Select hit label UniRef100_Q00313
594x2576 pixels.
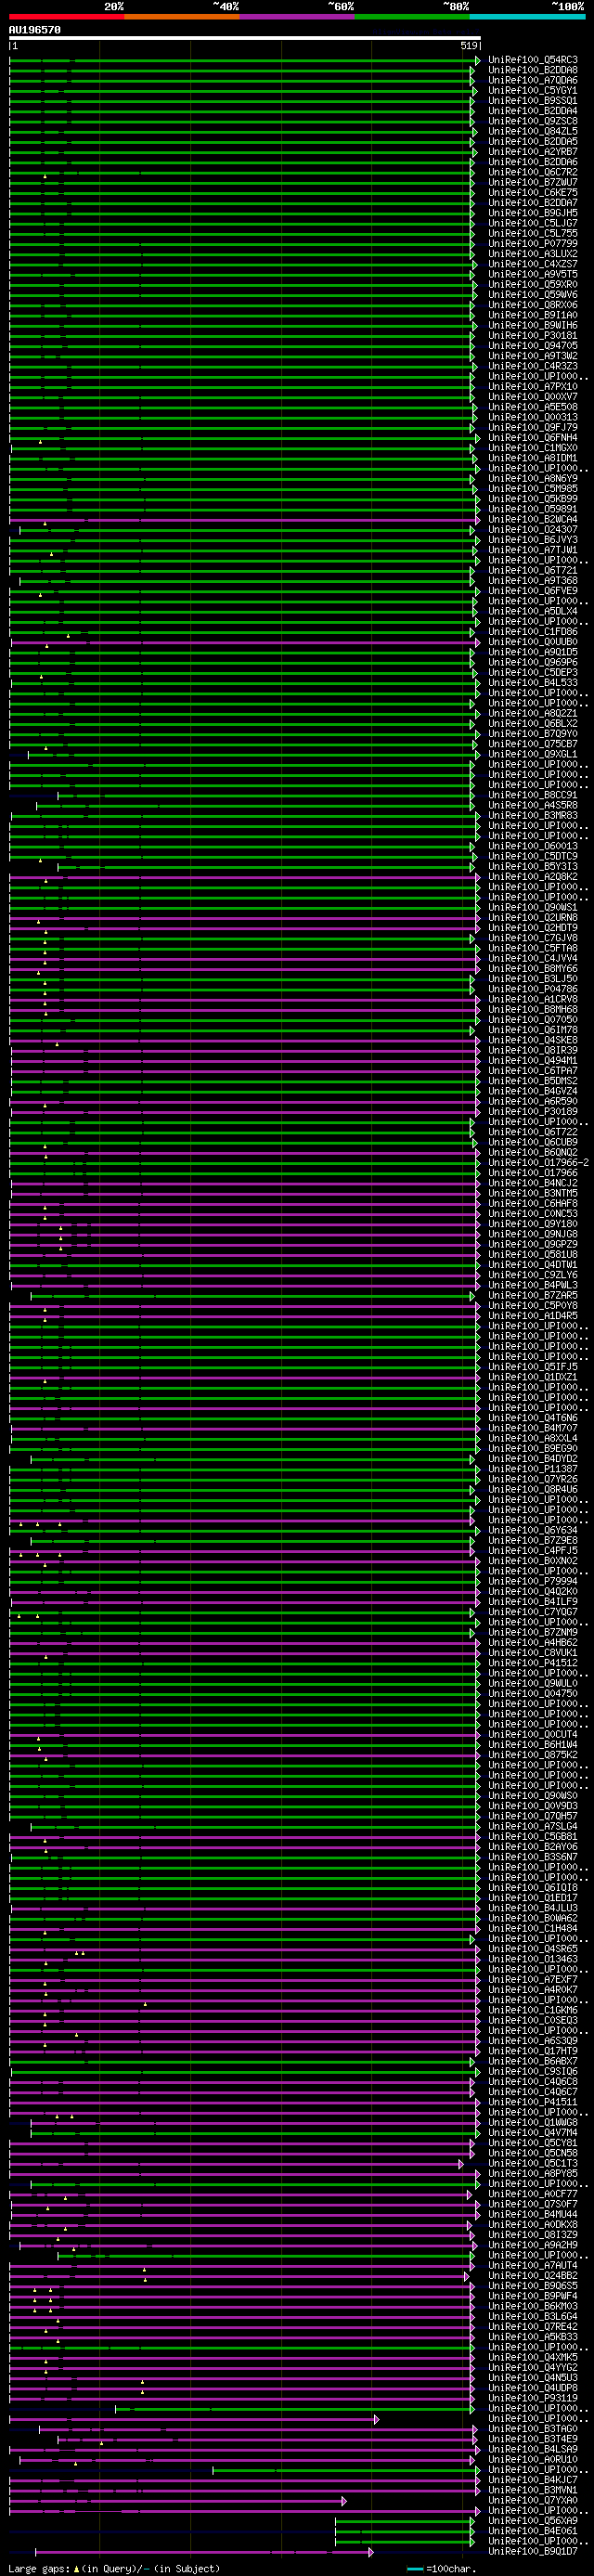tap(532, 417)
